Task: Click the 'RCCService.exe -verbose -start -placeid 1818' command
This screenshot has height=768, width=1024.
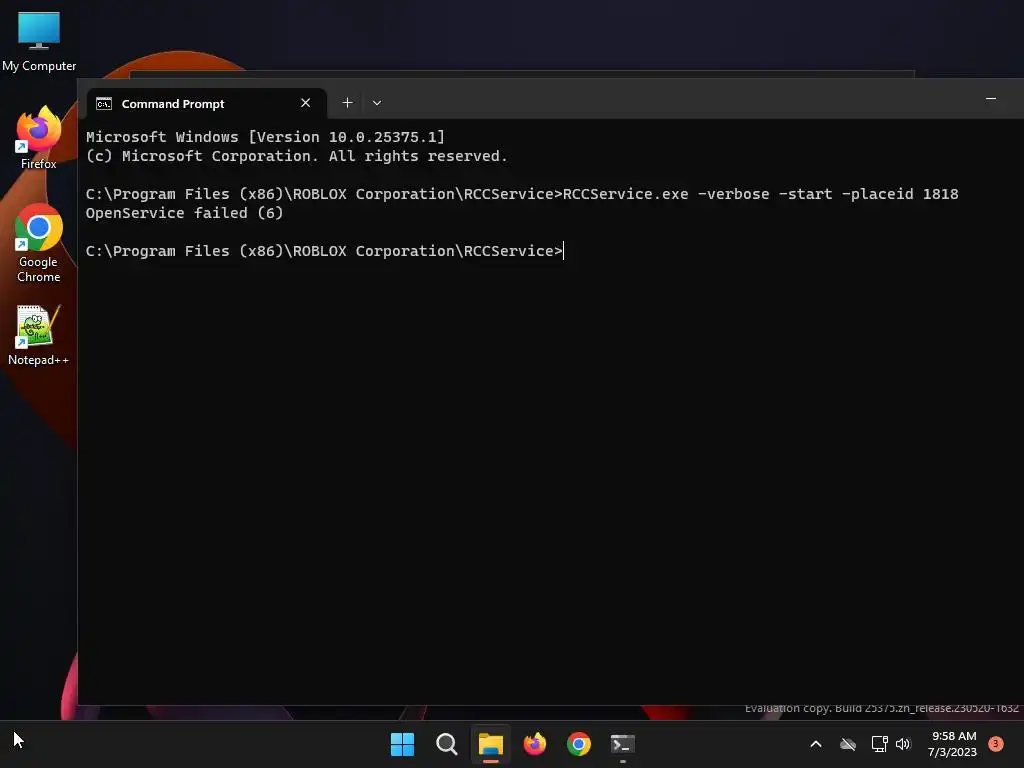Action: tap(760, 194)
